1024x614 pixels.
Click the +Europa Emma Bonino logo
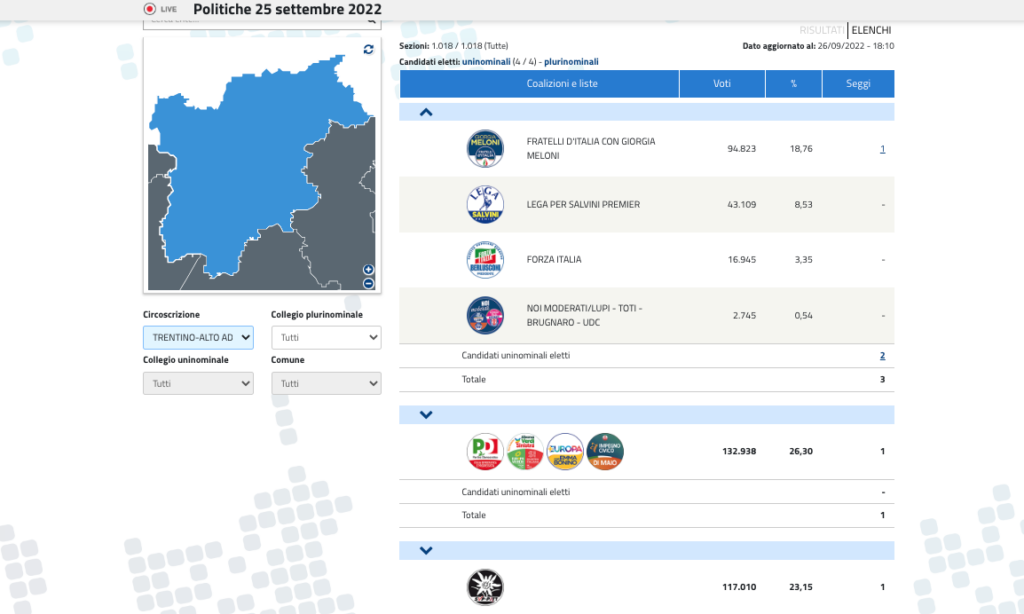(x=565, y=451)
